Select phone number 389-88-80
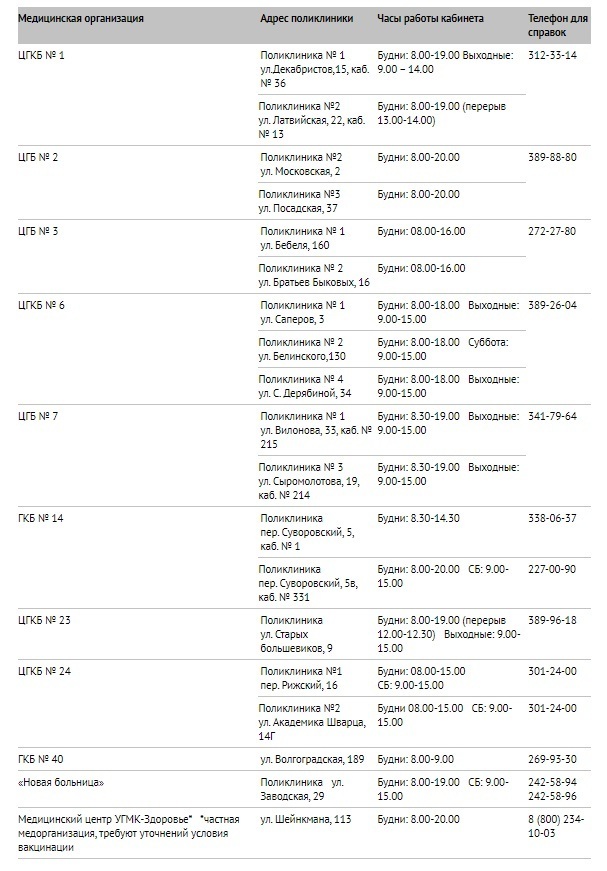The width and height of the screenshot is (607, 871). pyautogui.click(x=553, y=157)
